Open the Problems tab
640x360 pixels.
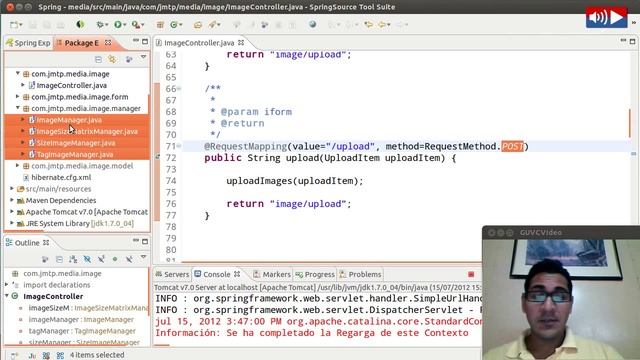point(360,274)
